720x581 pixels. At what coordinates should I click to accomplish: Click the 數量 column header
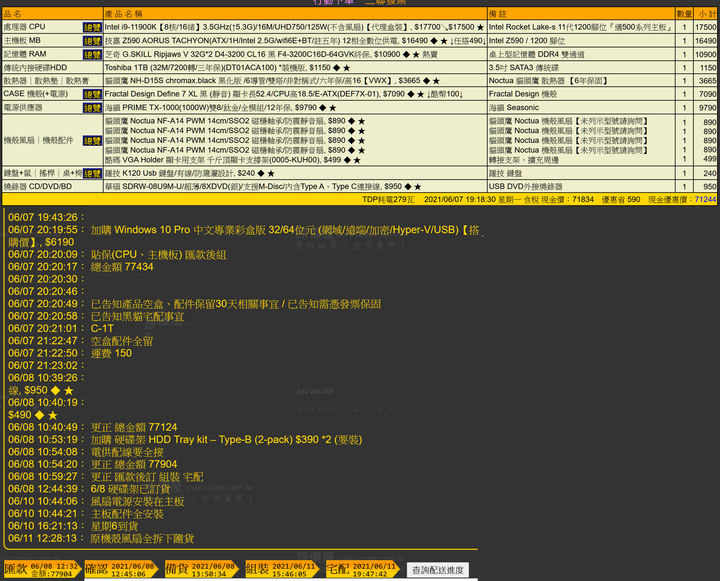pos(684,14)
